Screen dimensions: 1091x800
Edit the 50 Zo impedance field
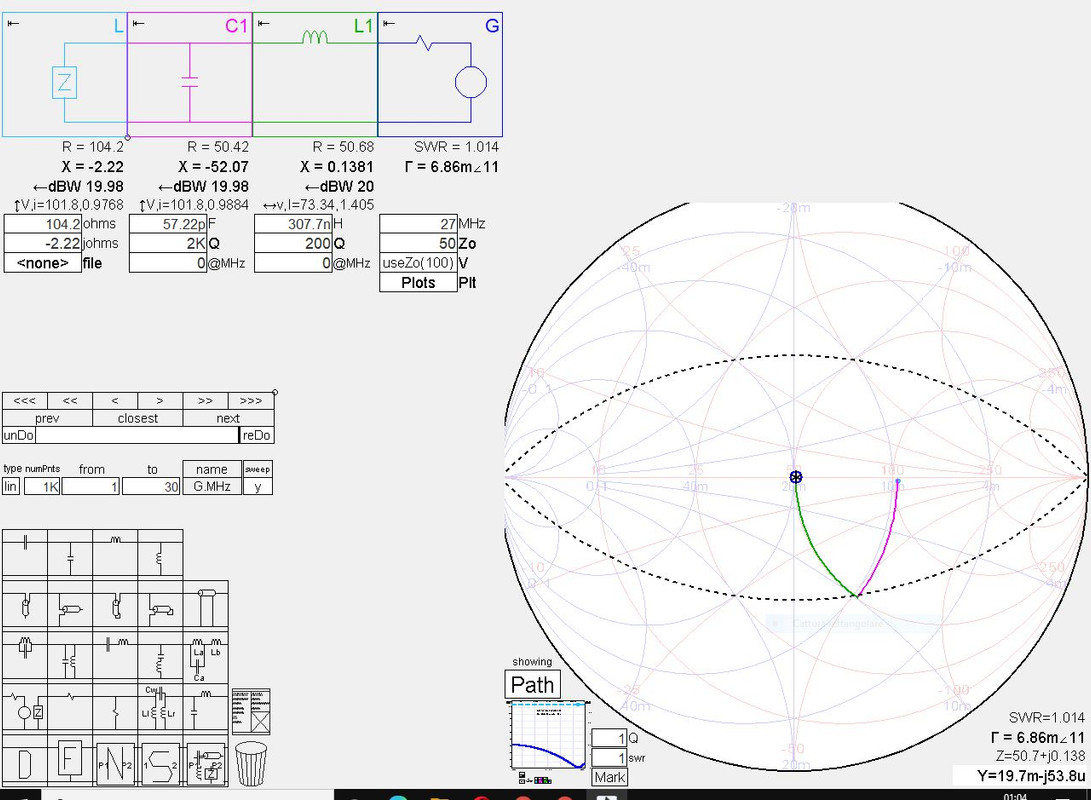point(418,243)
